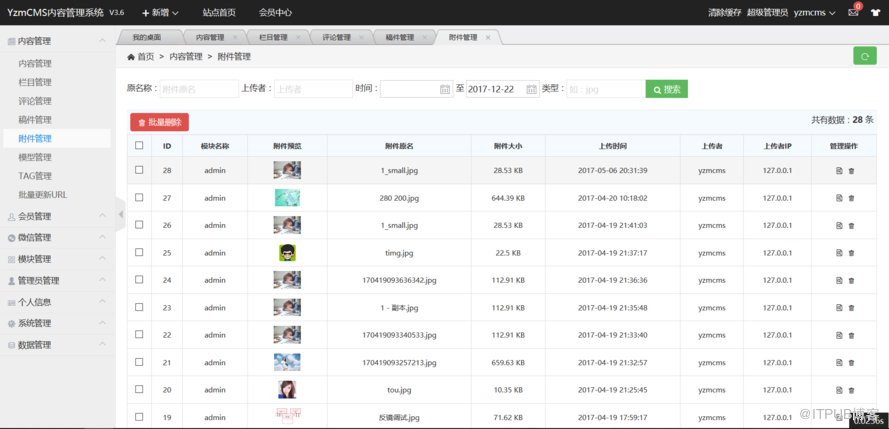Go to 站点首页 in top bar
This screenshot has height=429, width=889.
tap(219, 12)
